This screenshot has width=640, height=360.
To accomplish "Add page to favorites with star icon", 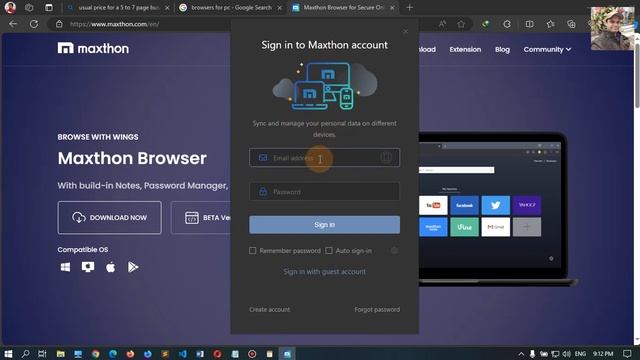I will click(461, 24).
